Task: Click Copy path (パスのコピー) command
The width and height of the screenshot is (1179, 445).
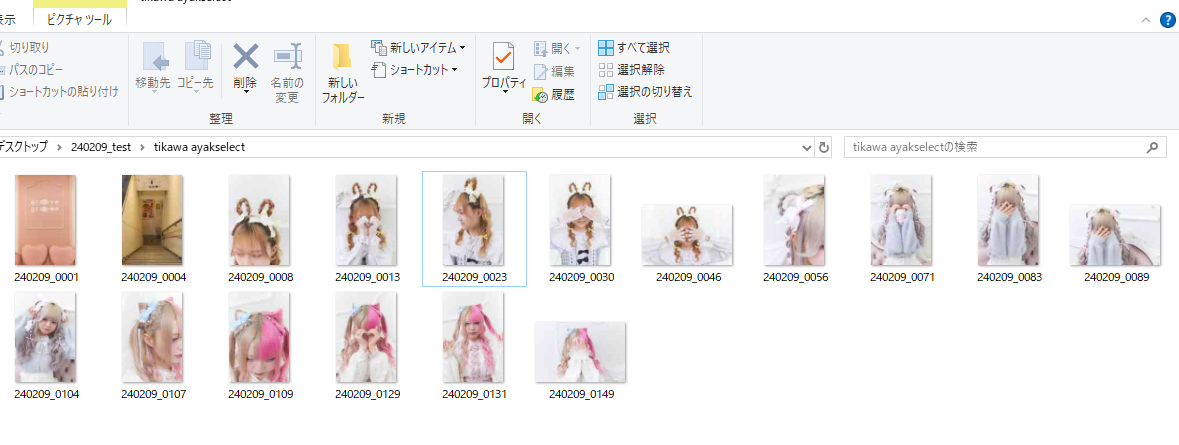Action: pos(32,70)
